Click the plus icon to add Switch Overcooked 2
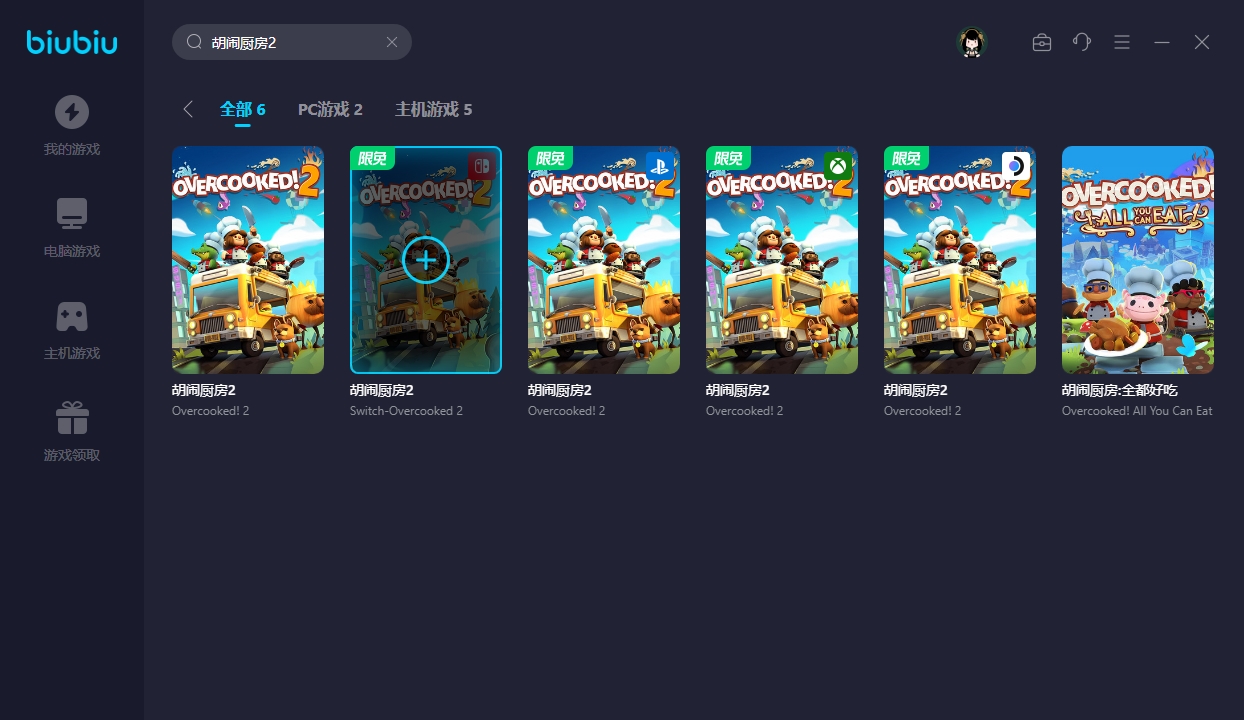 (x=426, y=260)
